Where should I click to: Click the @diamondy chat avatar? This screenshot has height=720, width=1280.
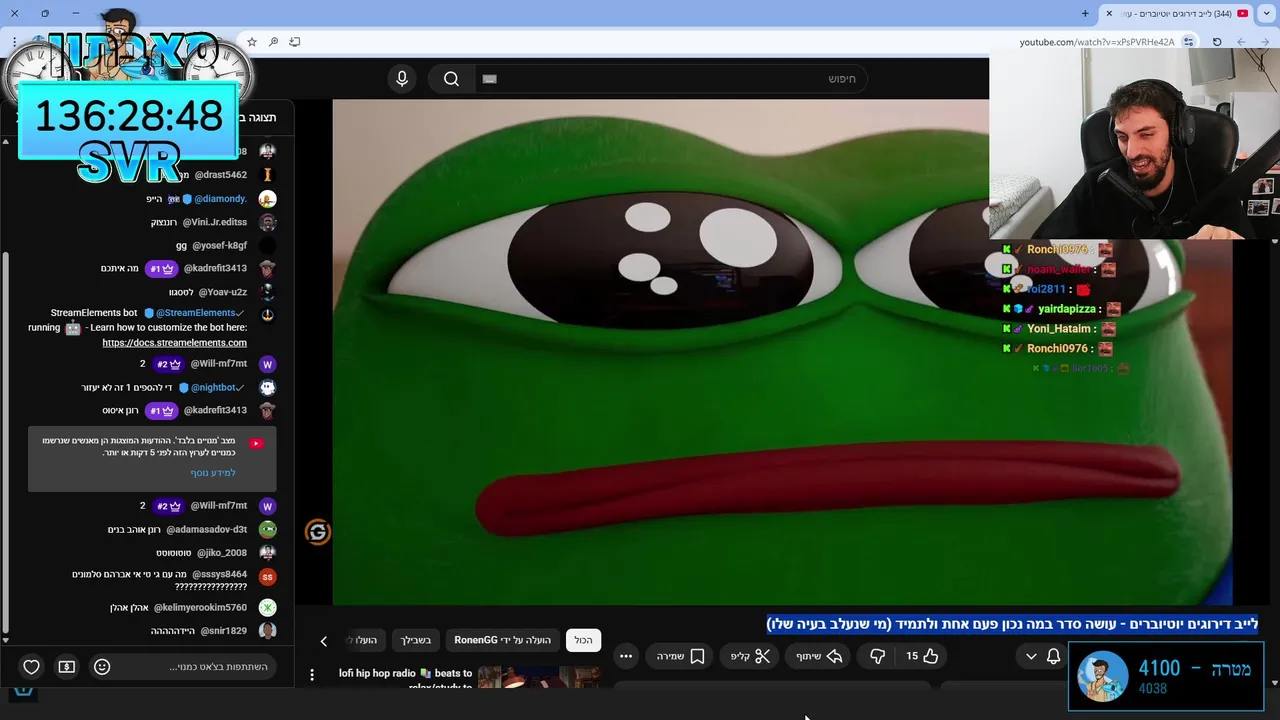pyautogui.click(x=267, y=199)
